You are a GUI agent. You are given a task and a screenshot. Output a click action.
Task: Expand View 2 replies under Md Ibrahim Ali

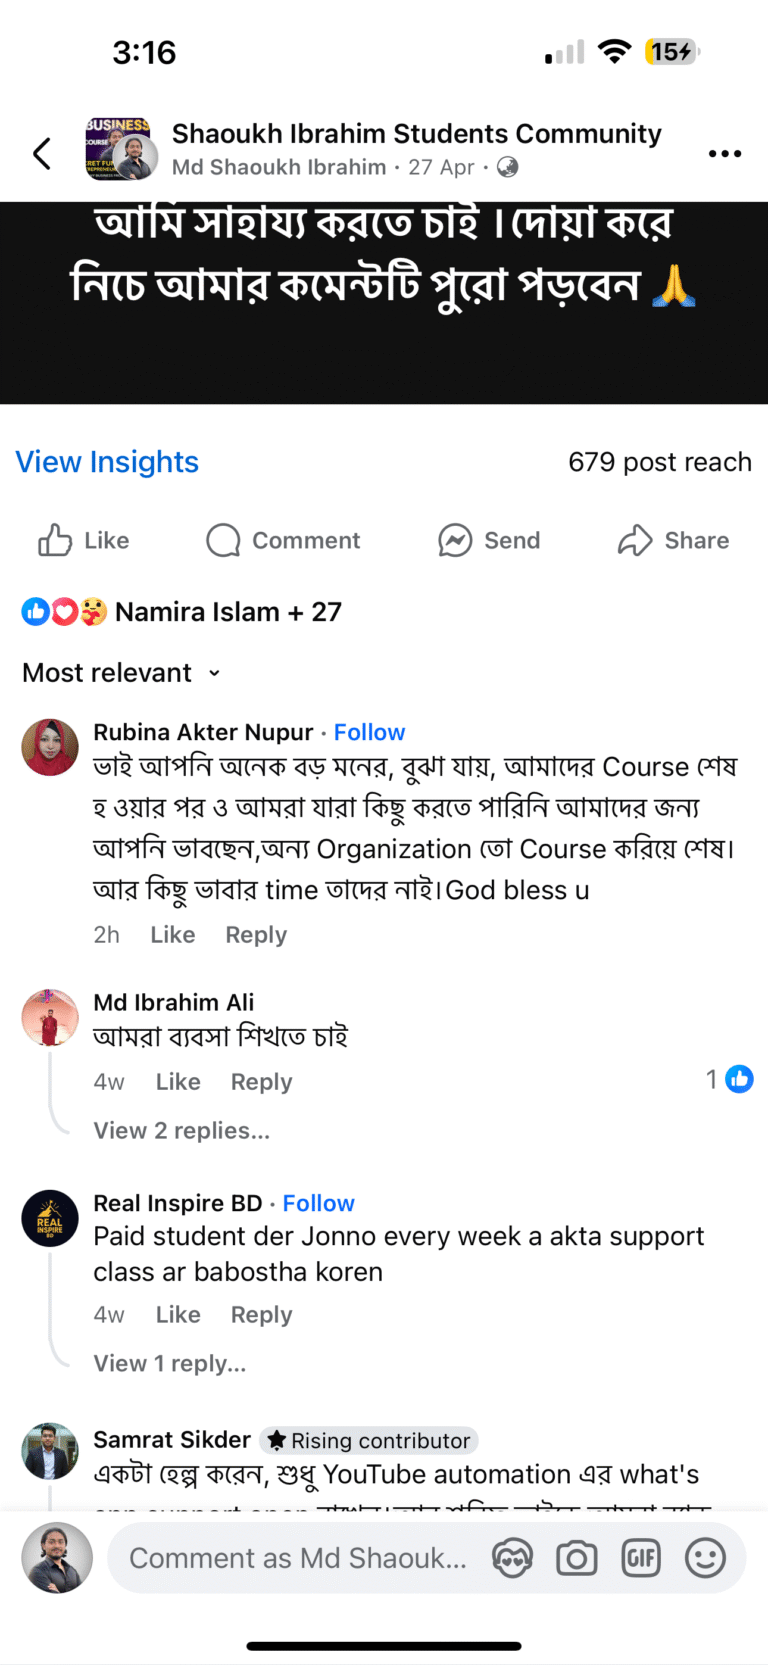181,1130
